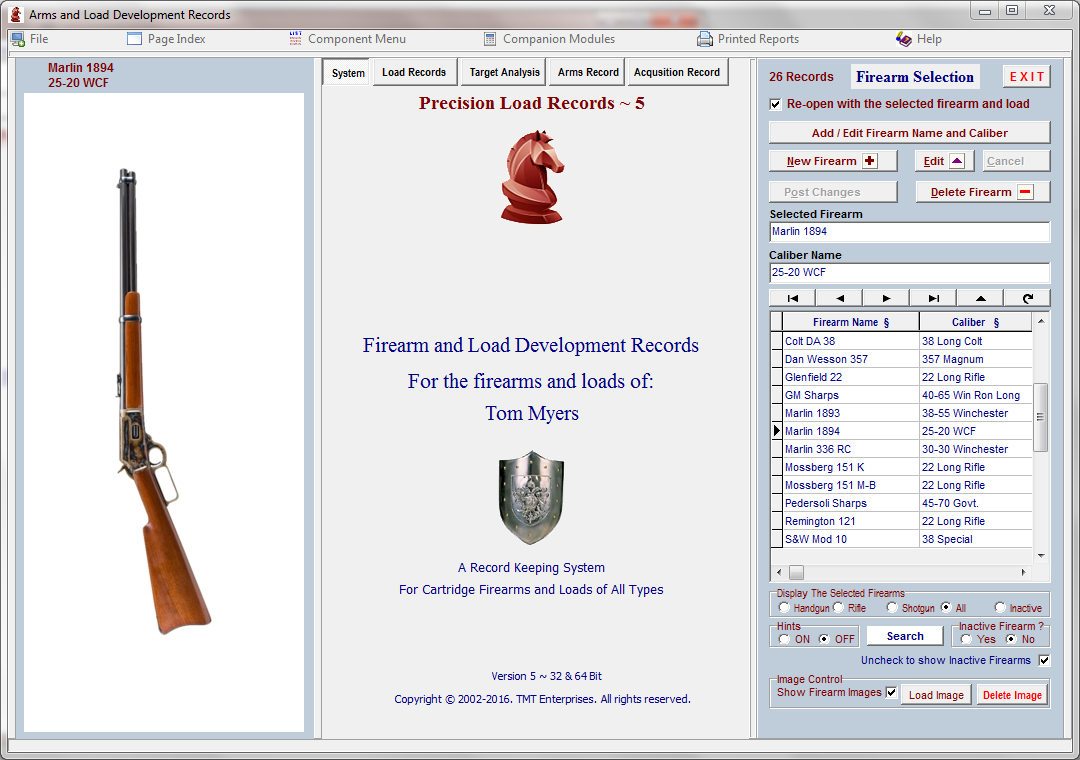Image resolution: width=1080 pixels, height=760 pixels.
Task: Go to the next firearm record
Action: pos(886,298)
